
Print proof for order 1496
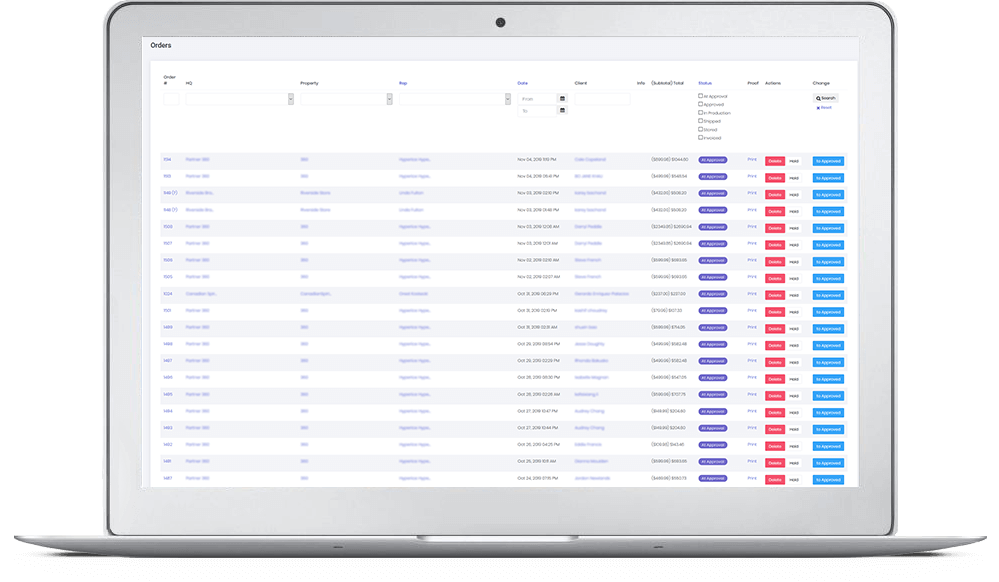click(752, 377)
